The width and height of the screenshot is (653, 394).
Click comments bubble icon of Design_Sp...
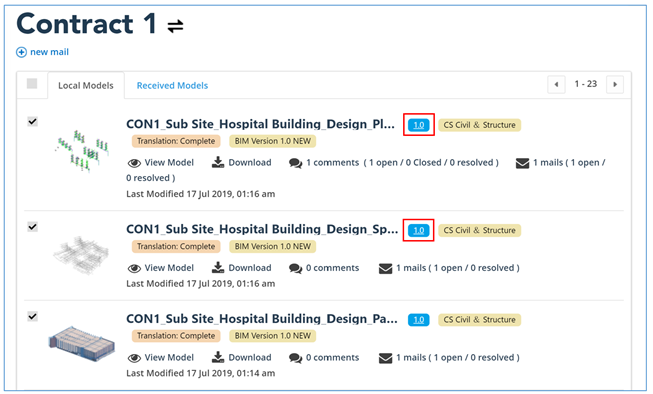coord(296,269)
